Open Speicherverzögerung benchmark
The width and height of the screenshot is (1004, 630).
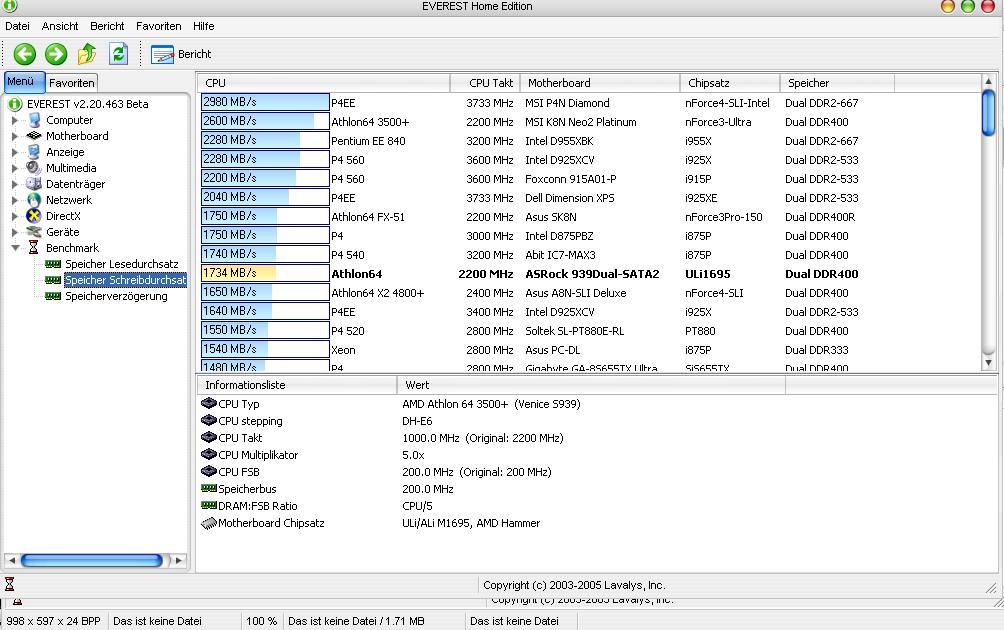pos(116,296)
